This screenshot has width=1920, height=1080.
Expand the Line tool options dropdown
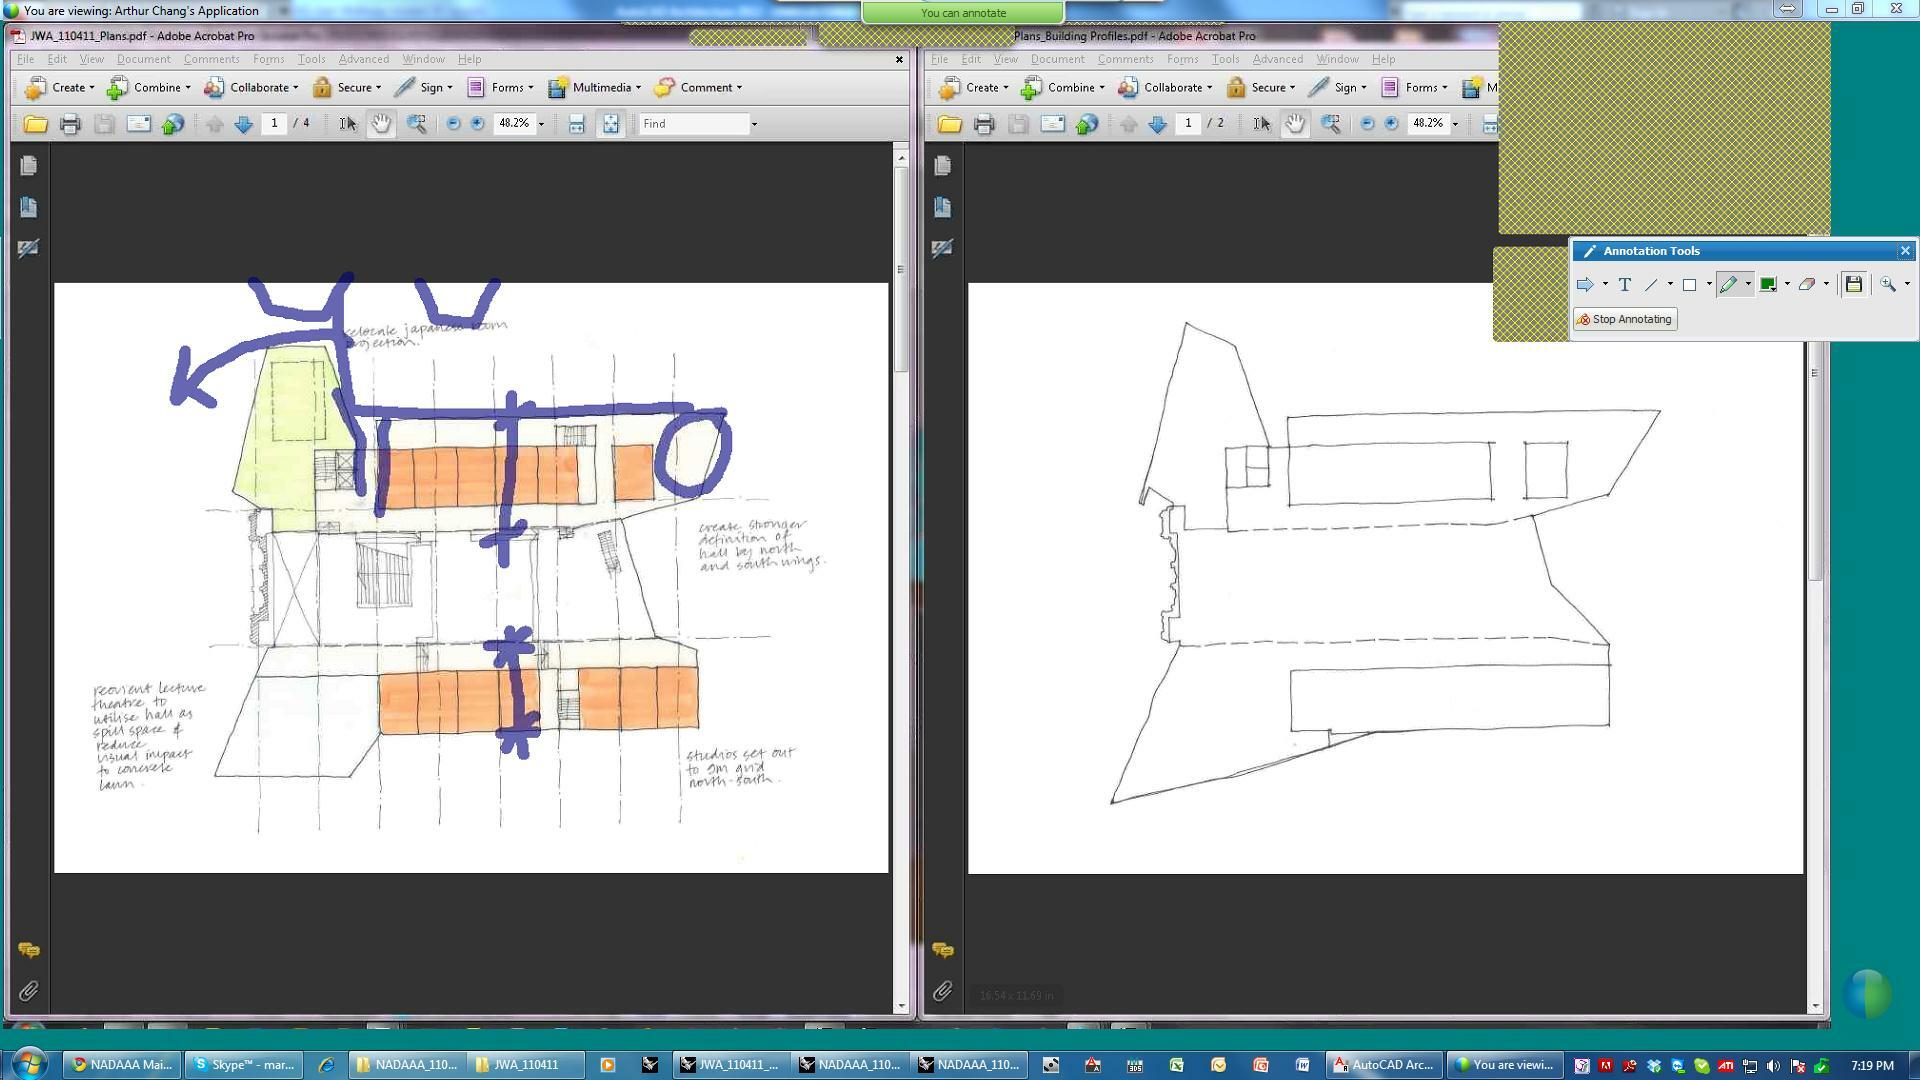pos(1670,285)
